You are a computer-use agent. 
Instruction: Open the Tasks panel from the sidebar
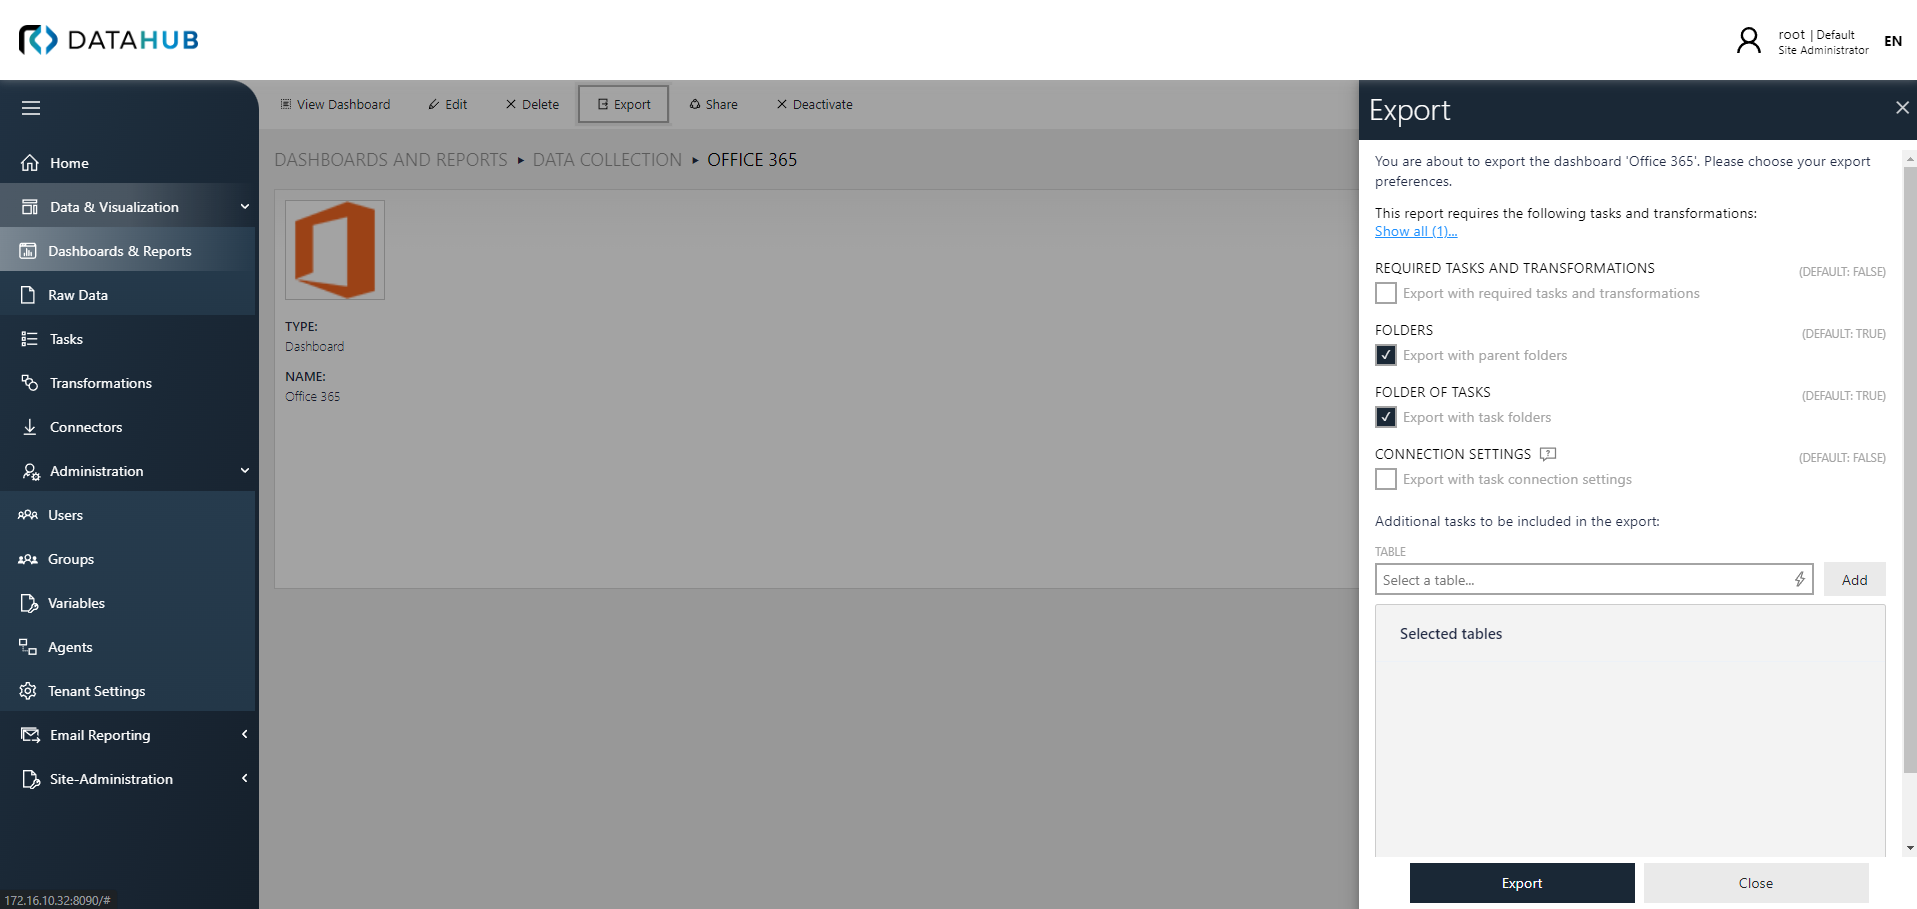[66, 338]
